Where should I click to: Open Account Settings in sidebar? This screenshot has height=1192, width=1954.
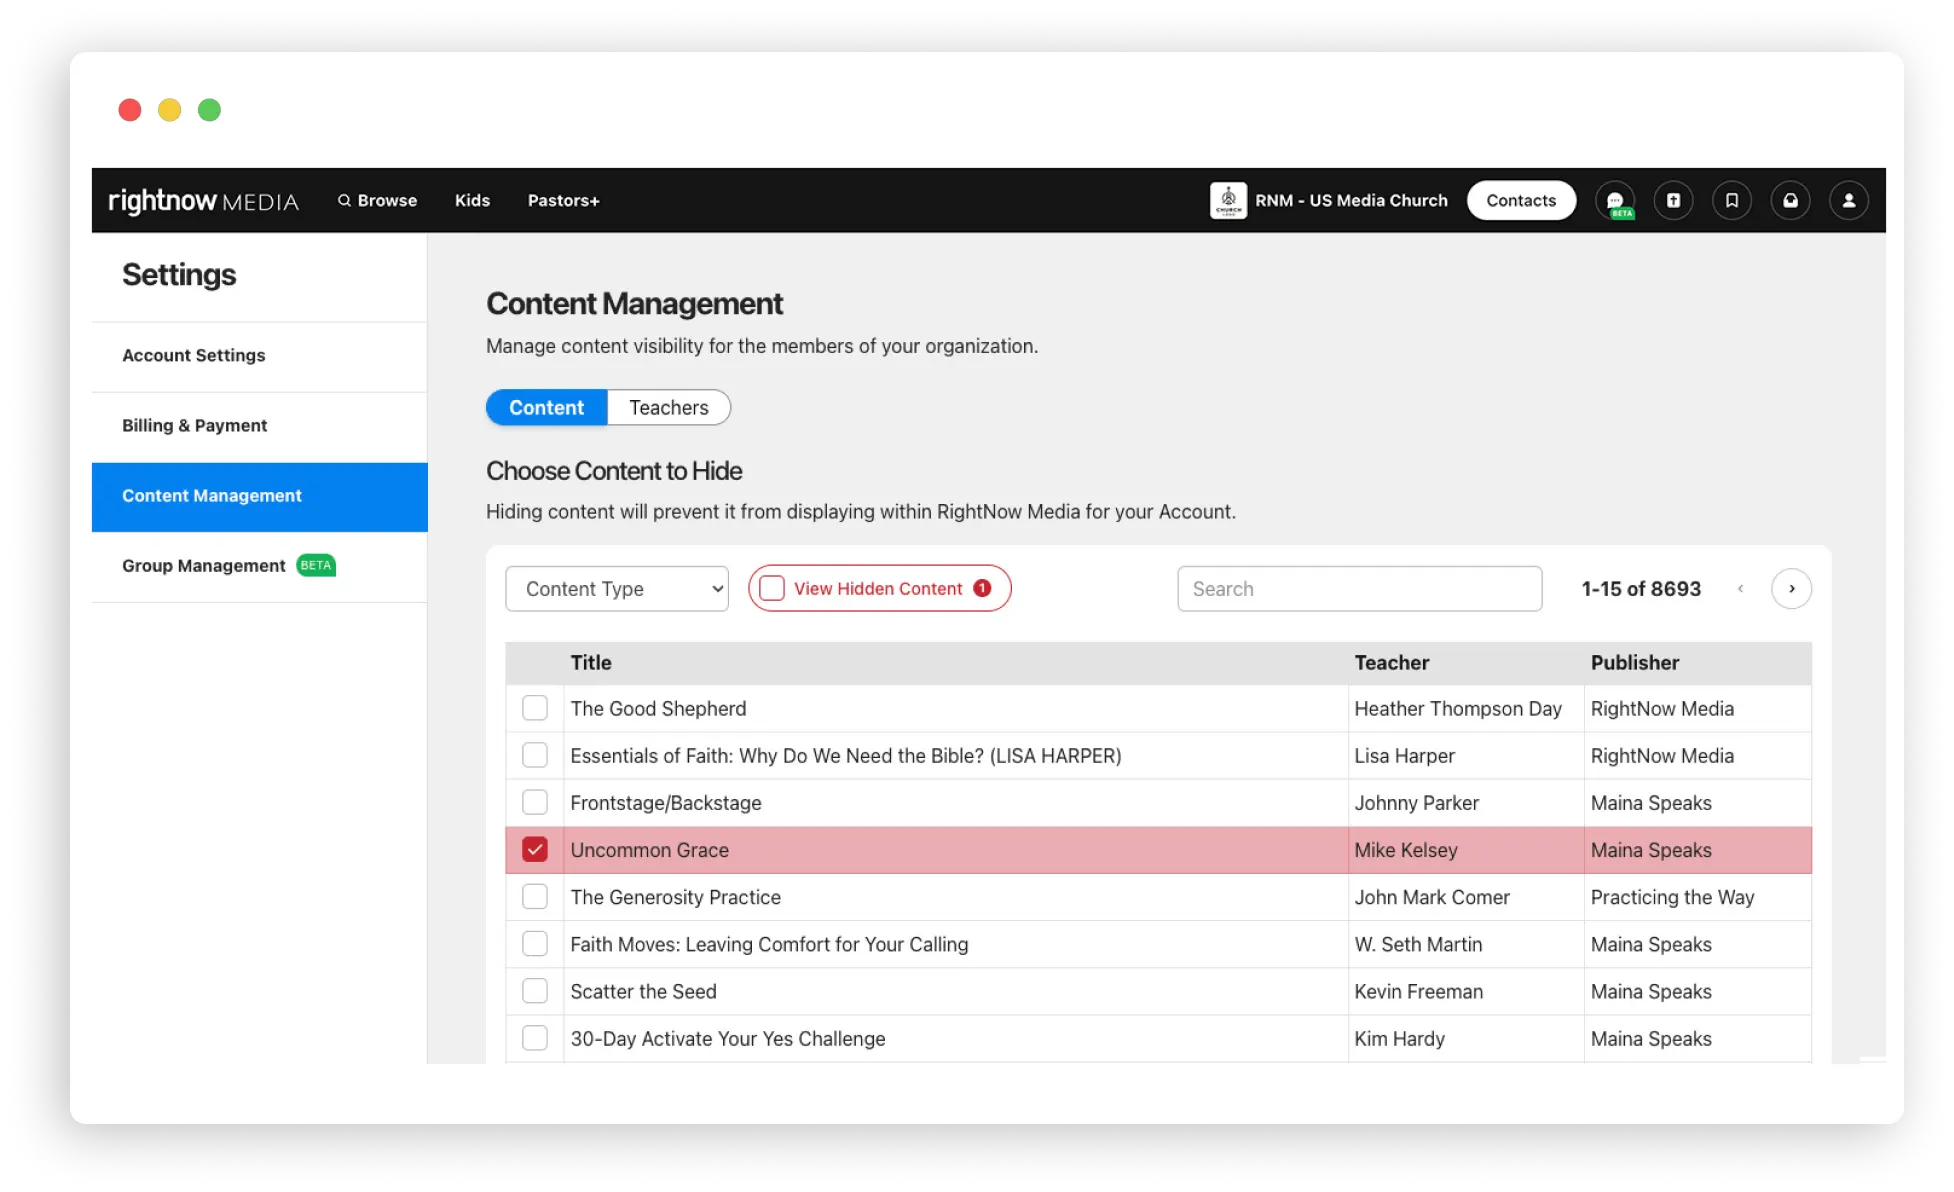point(259,356)
